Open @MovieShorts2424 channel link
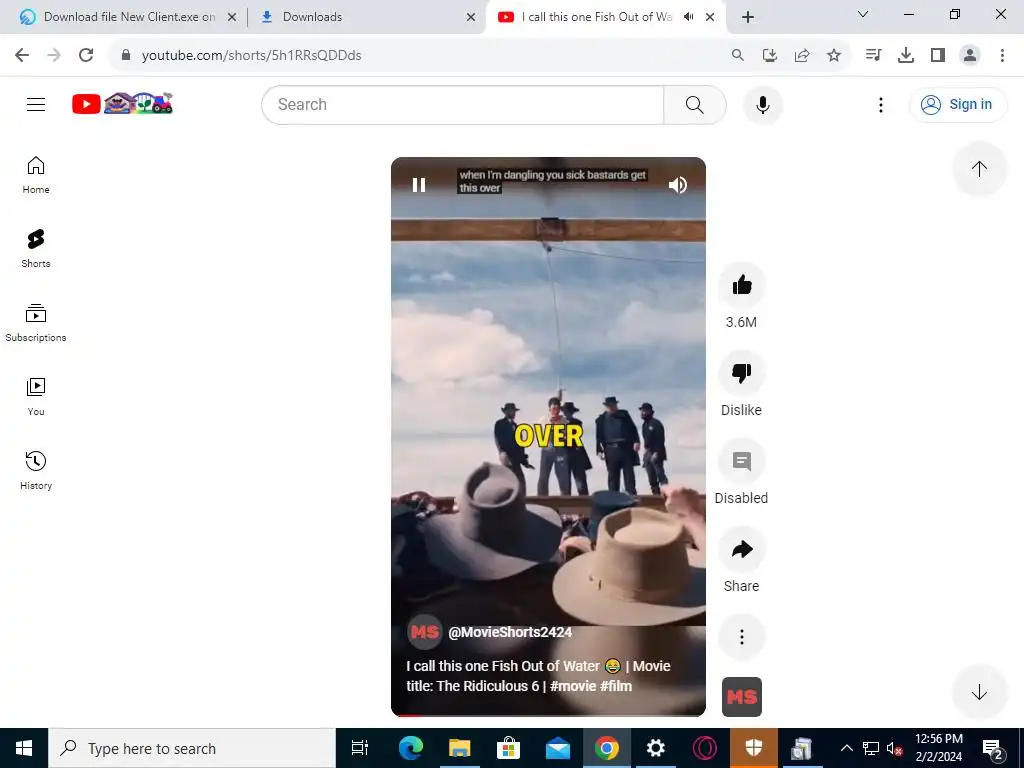Screen dimensions: 1024x768 tap(510, 632)
